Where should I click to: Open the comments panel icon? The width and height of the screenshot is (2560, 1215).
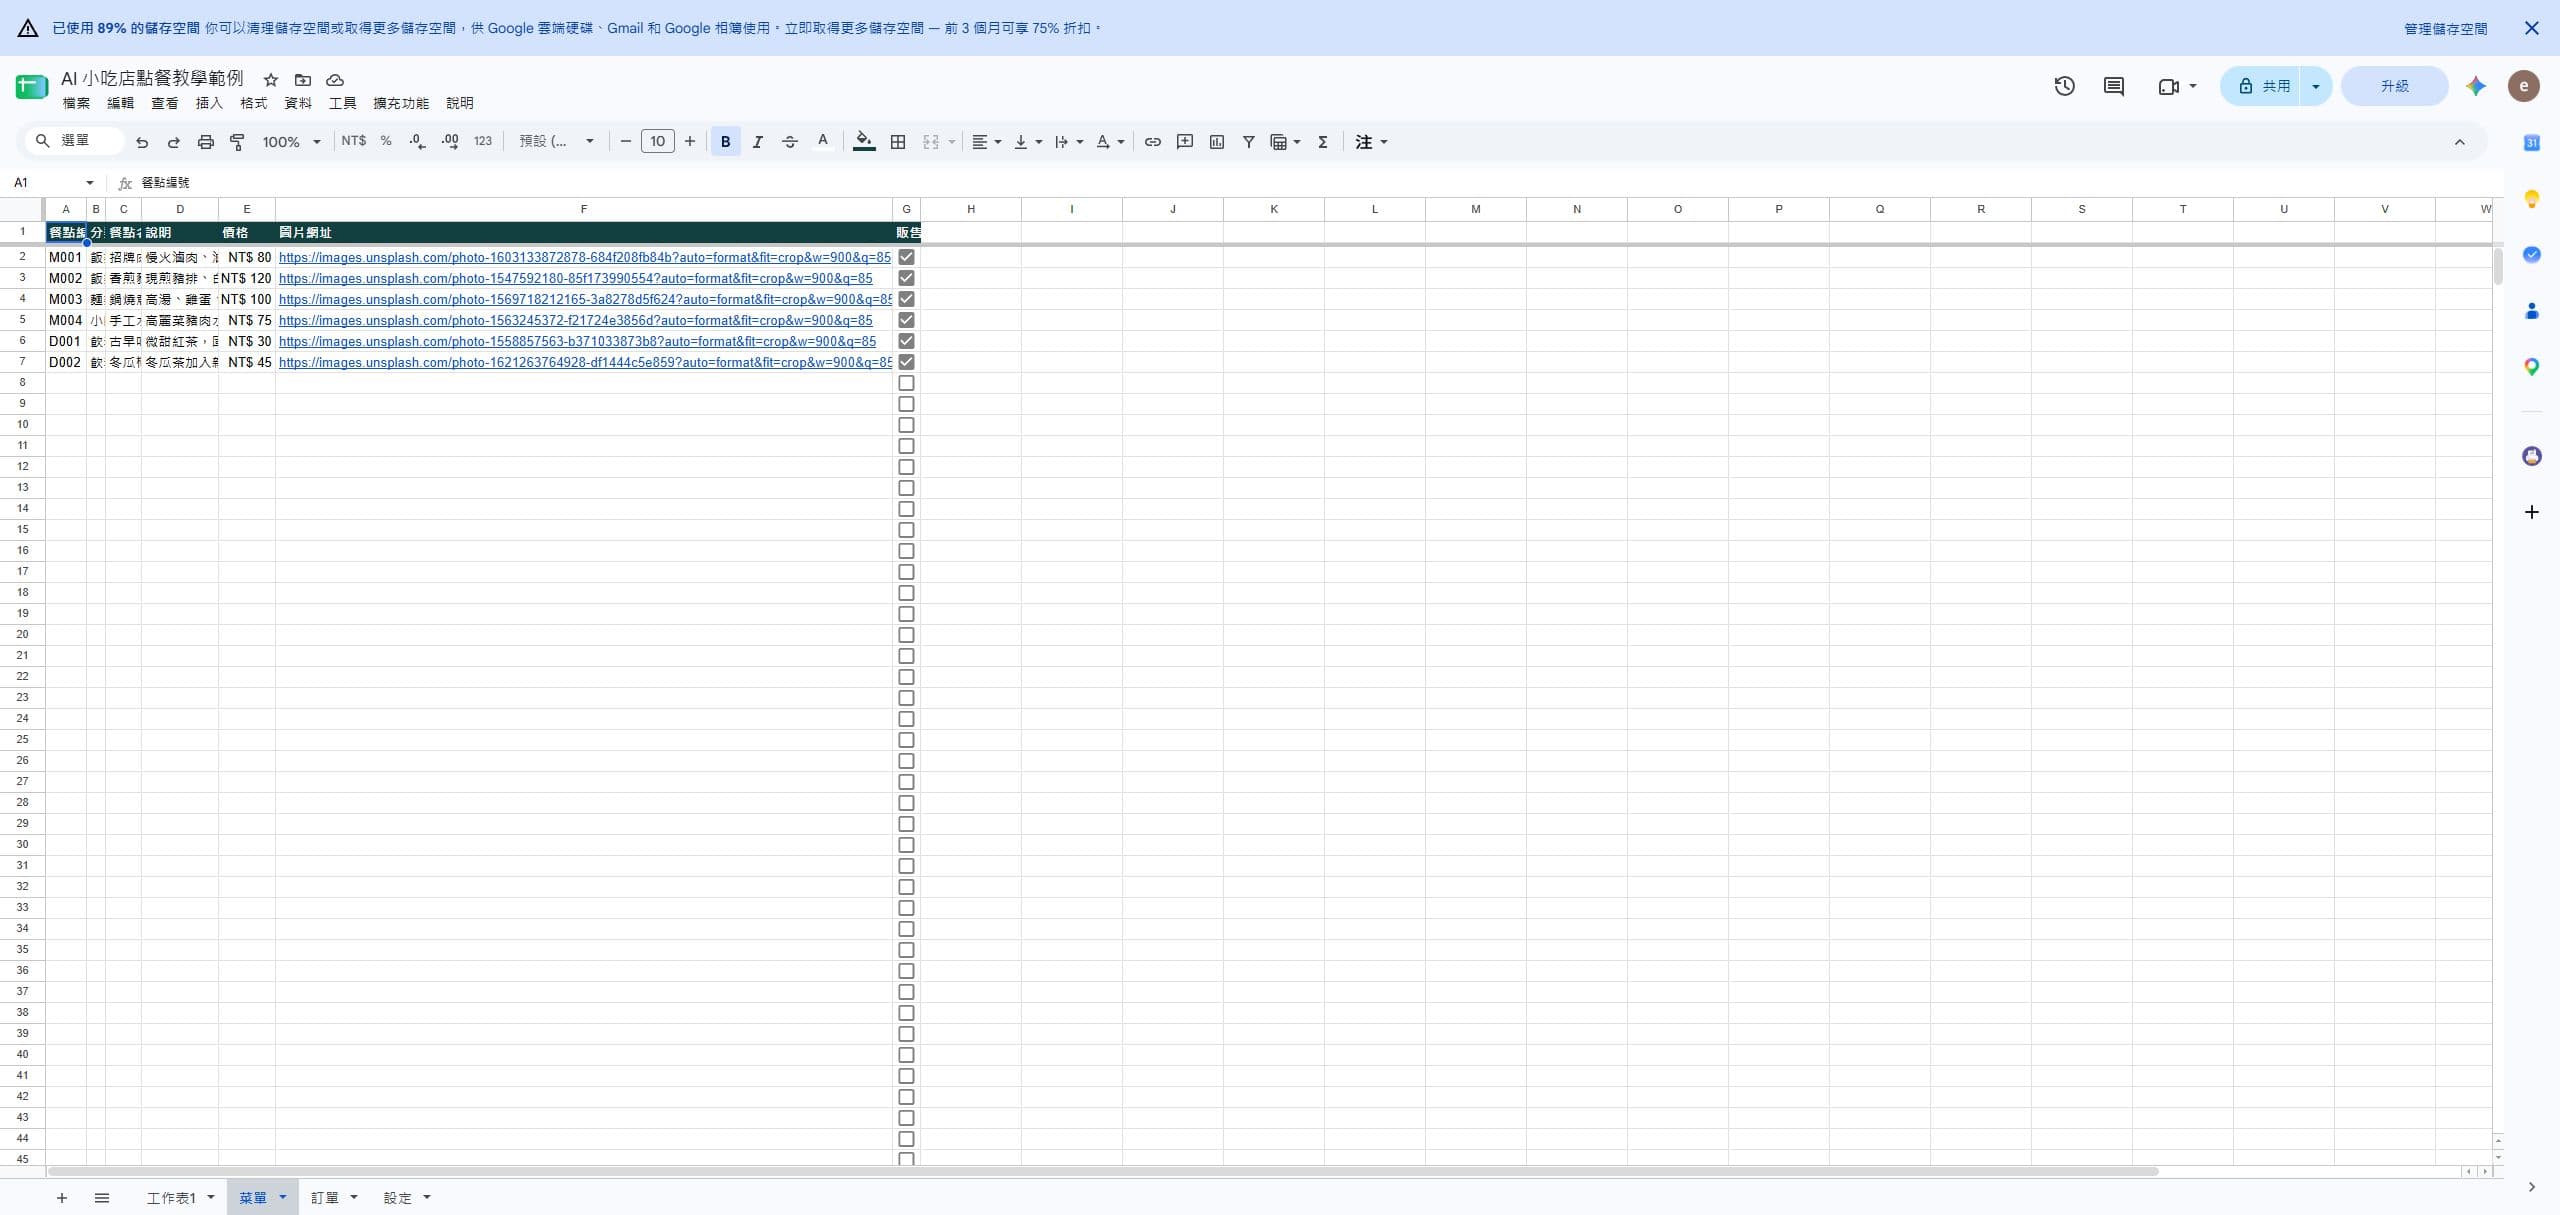2114,86
